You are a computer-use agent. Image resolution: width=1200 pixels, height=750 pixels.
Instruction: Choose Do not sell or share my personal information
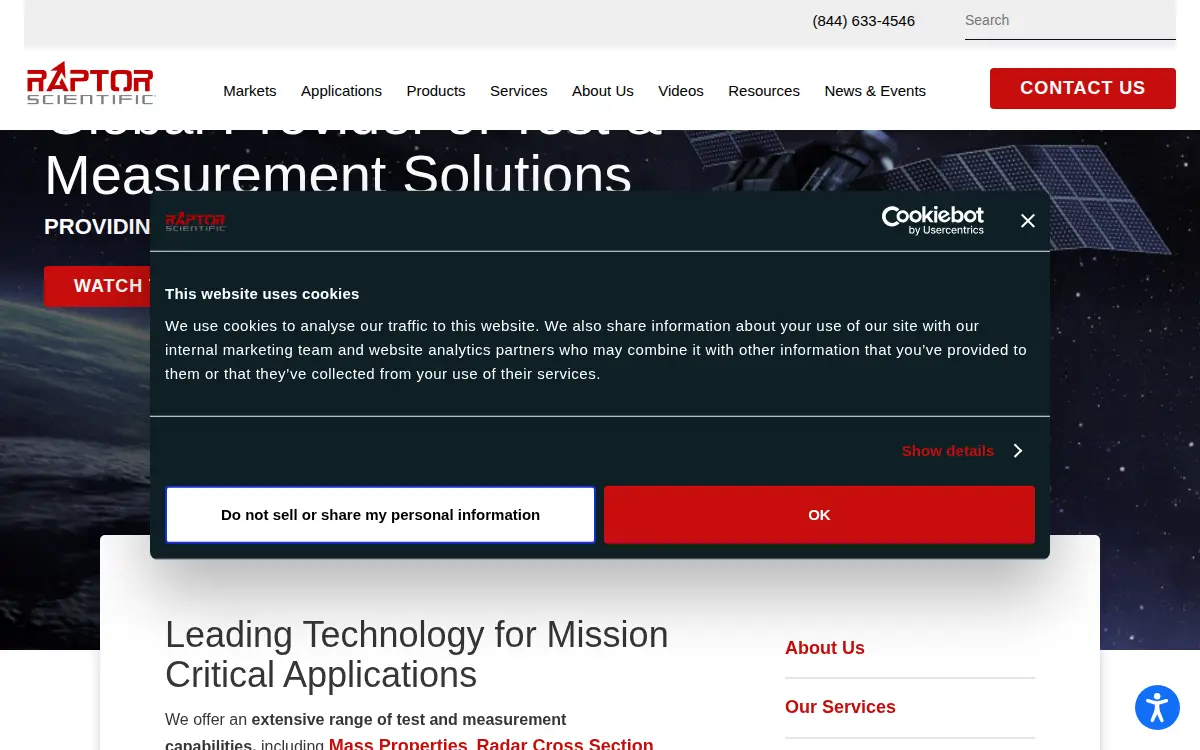[x=380, y=515]
